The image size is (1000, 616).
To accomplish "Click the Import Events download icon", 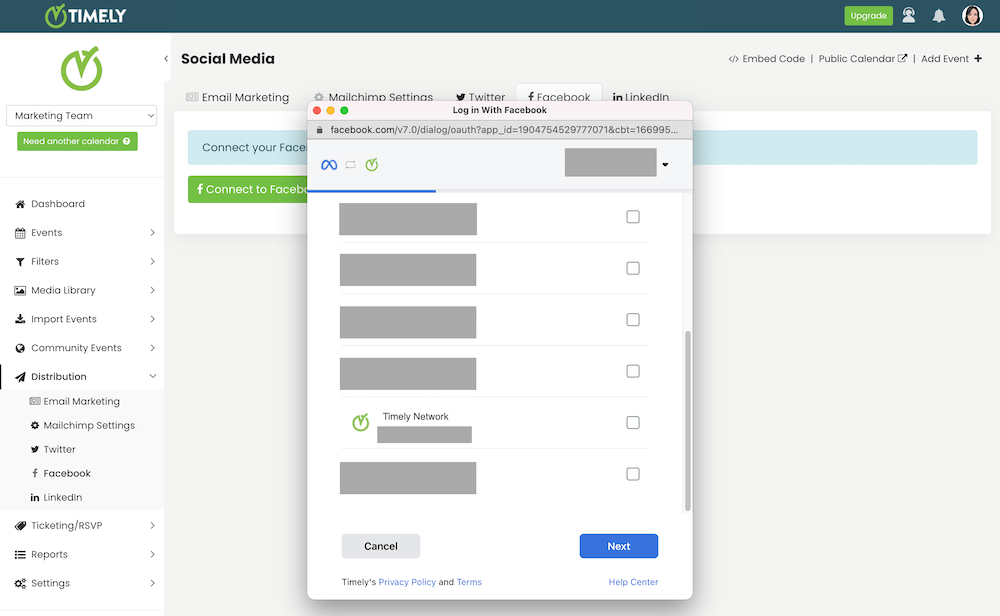I will coord(20,319).
